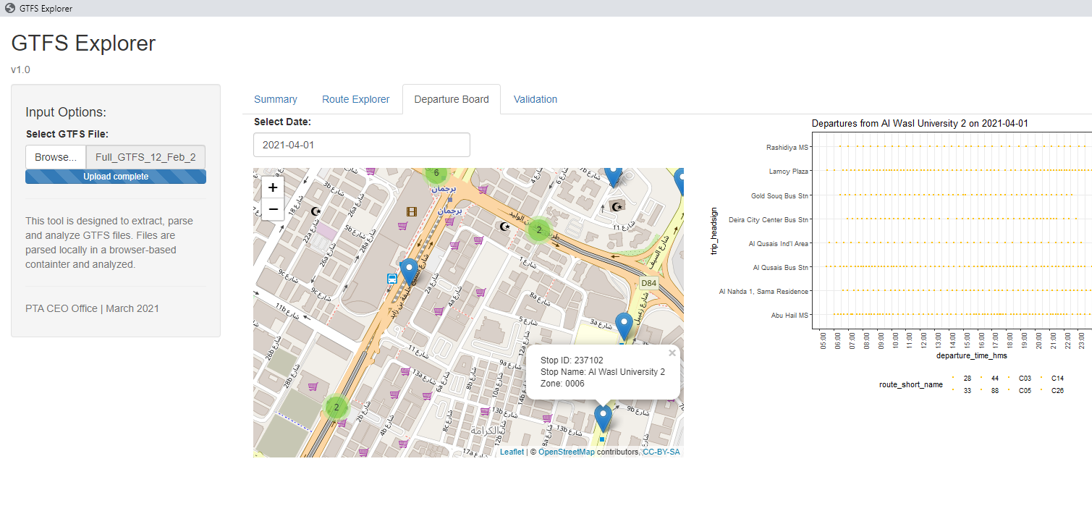Image resolution: width=1092 pixels, height=519 pixels.
Task: Click the GTFS Explorer globe icon in title bar
Action: coord(10,8)
